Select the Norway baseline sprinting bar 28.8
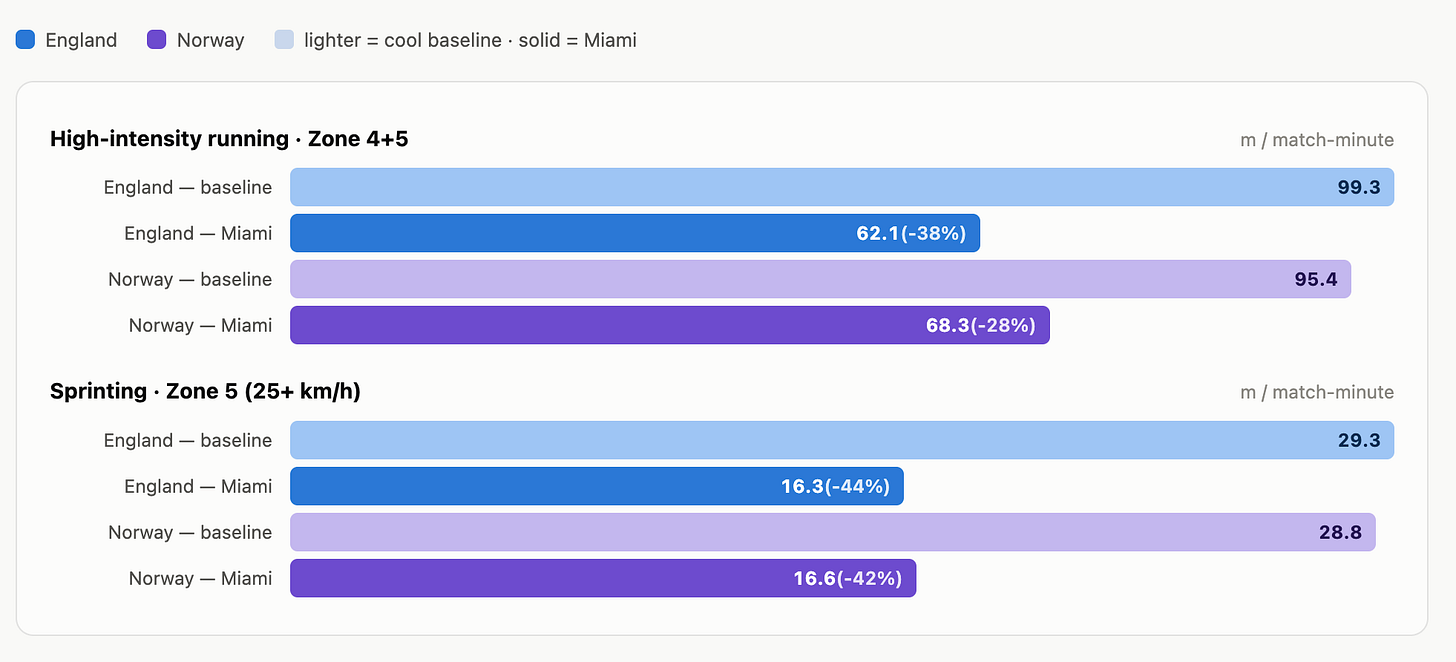Screen dimensions: 1456x662 (833, 532)
